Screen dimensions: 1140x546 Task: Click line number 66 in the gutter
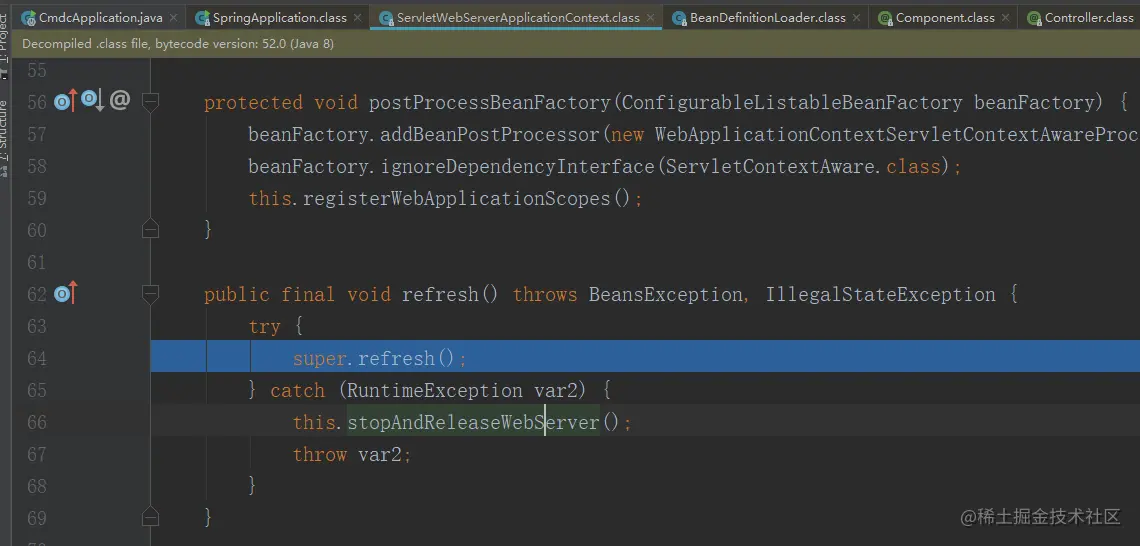click(x=36, y=422)
